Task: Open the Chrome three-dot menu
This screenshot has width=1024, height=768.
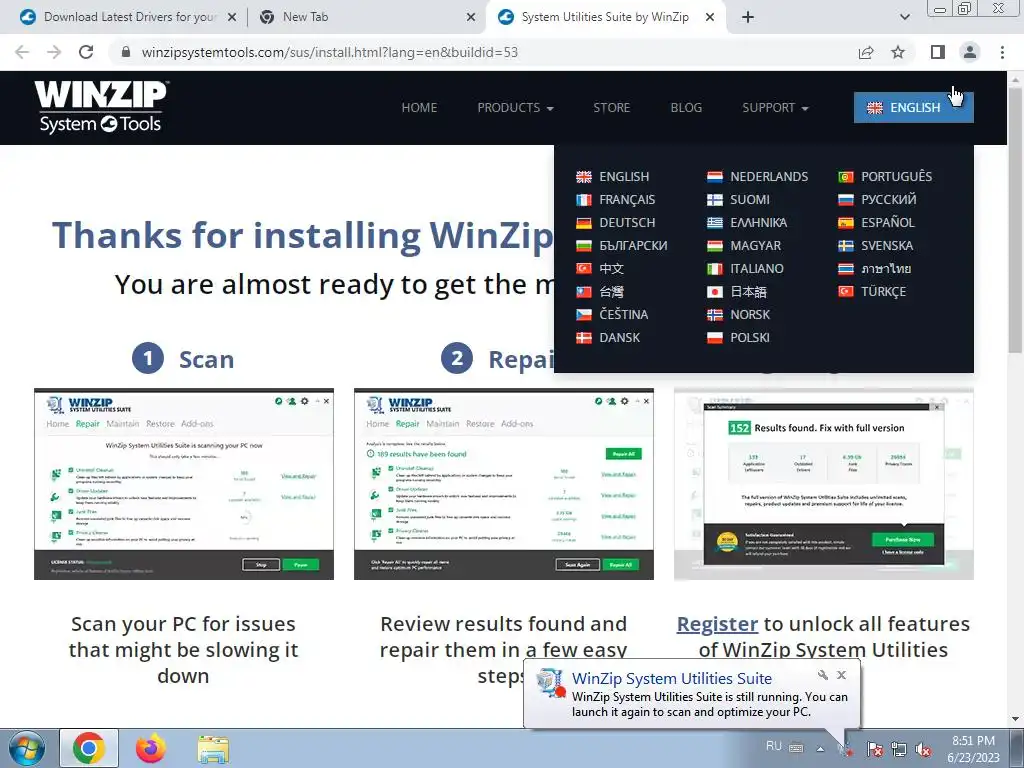Action: tap(1002, 52)
